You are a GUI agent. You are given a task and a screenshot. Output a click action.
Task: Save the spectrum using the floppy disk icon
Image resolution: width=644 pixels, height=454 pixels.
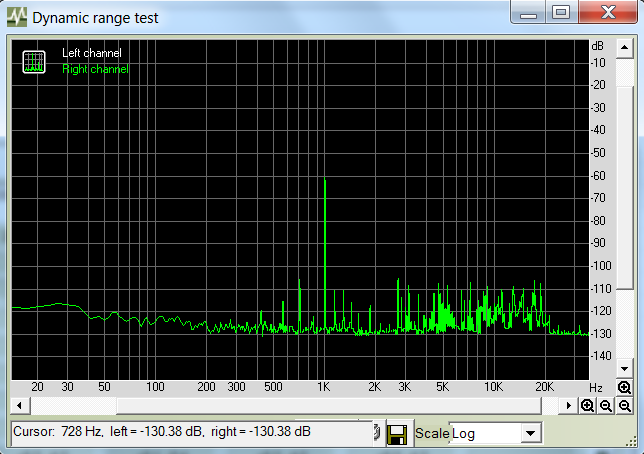397,433
